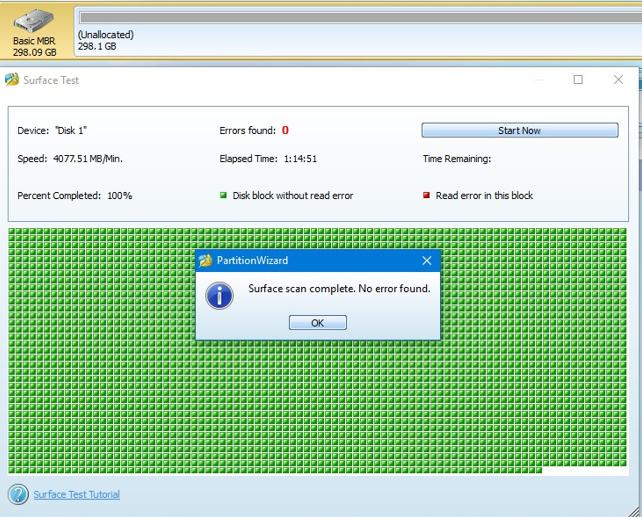
Task: Click the window resize grip in corner
Action: [633, 510]
